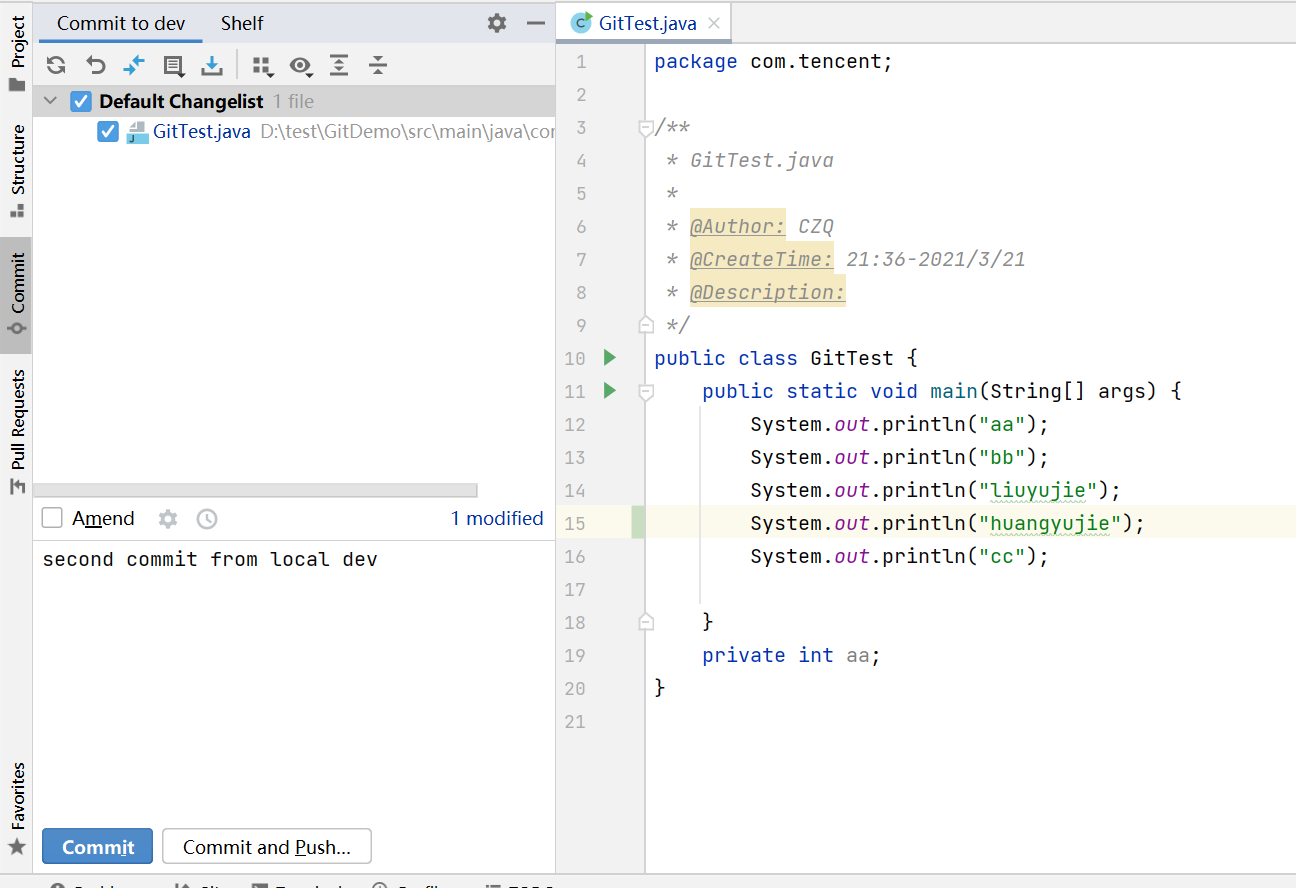The image size is (1296, 888).
Task: Uncheck the GitTest.java file checkbox
Action: tap(108, 132)
